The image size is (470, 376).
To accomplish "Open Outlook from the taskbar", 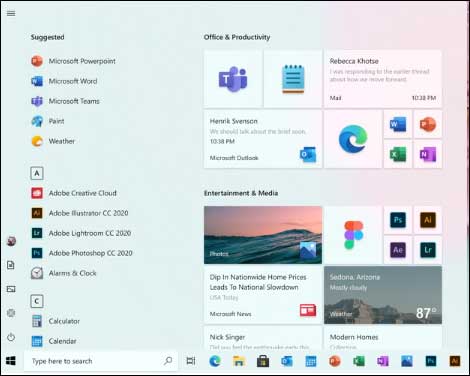I will pos(287,361).
